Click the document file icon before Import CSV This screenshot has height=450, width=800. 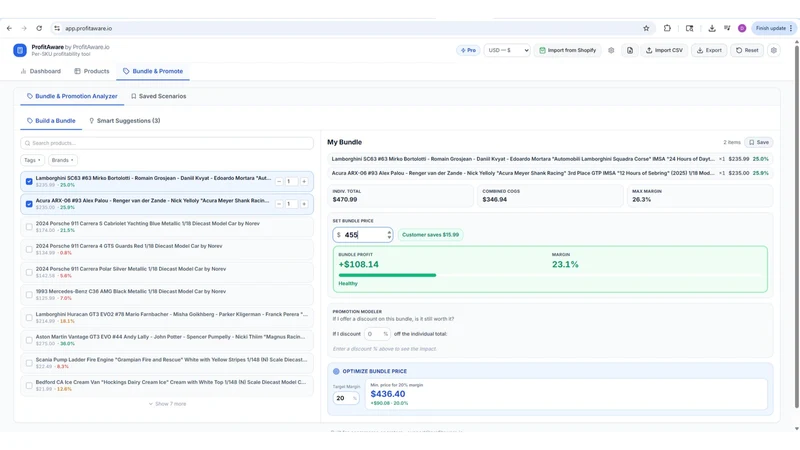pos(630,50)
